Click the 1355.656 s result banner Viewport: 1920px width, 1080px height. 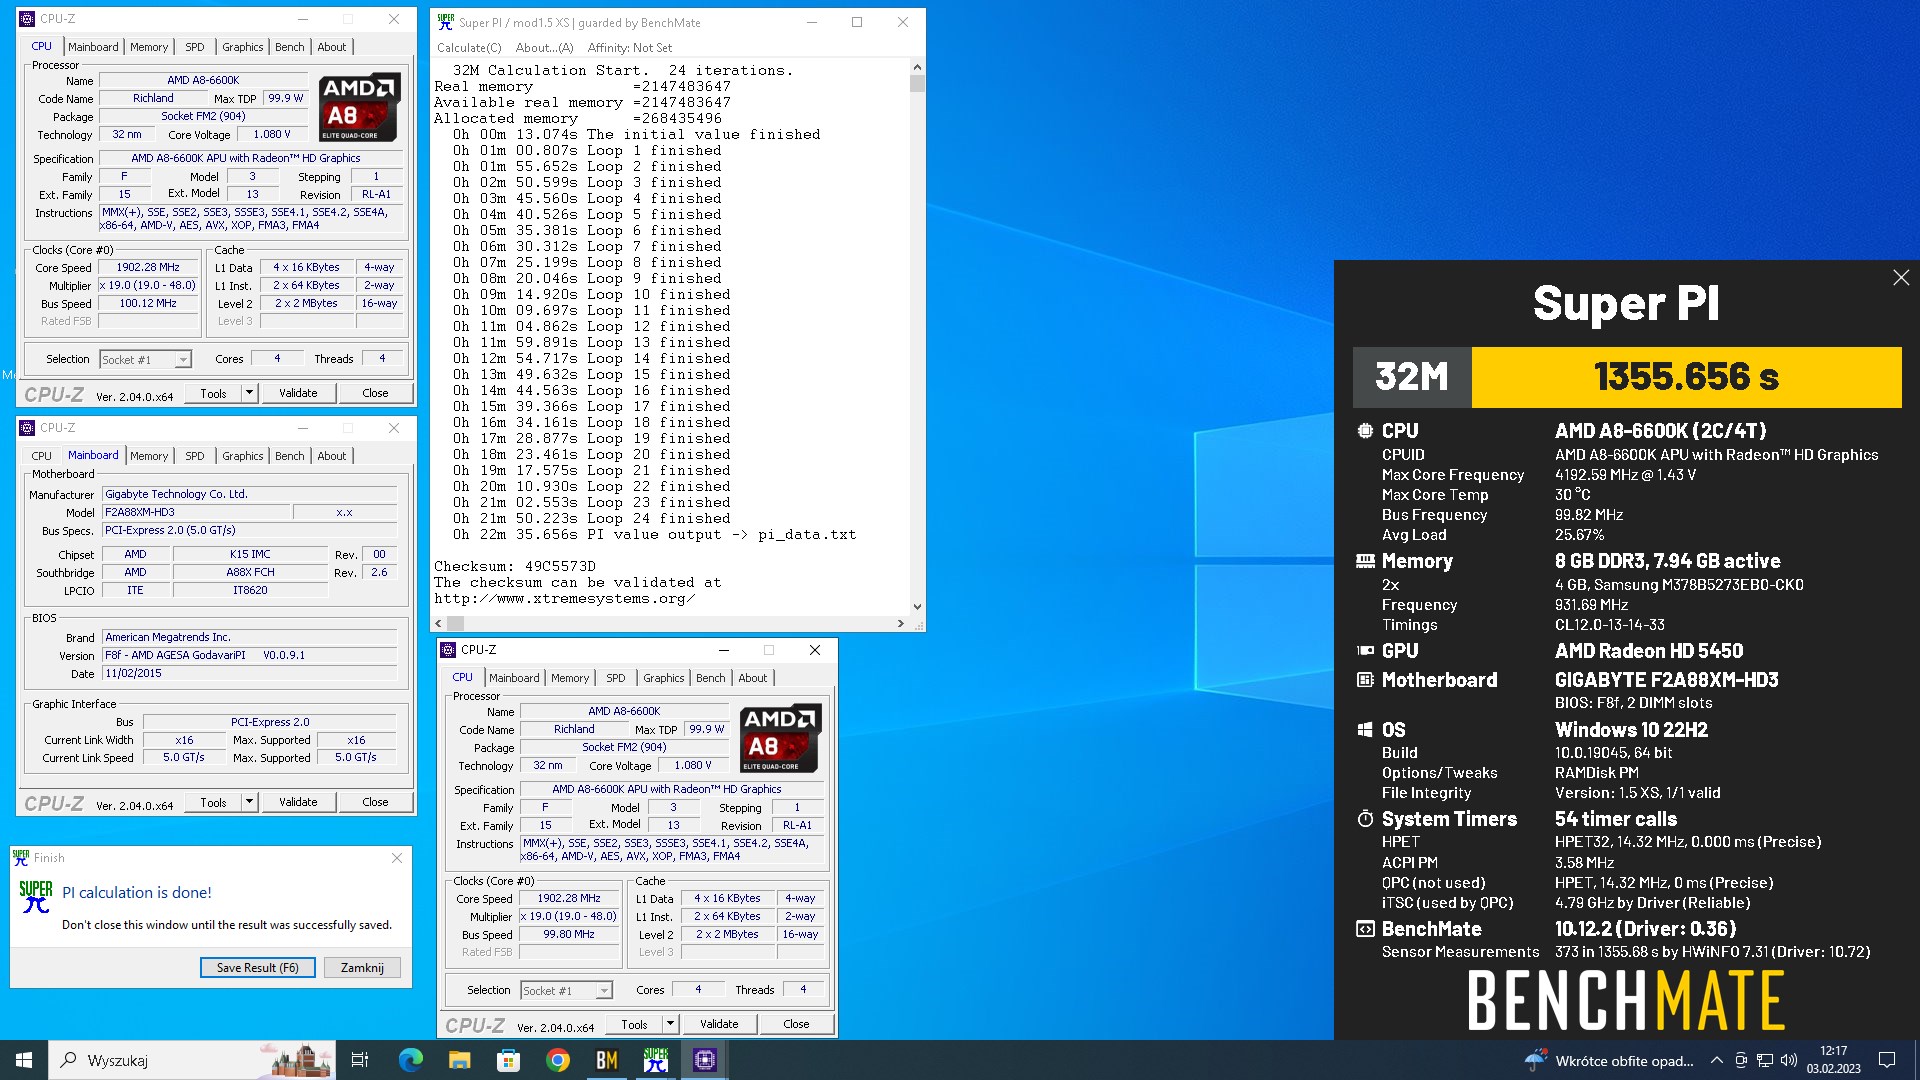pyautogui.click(x=1686, y=377)
